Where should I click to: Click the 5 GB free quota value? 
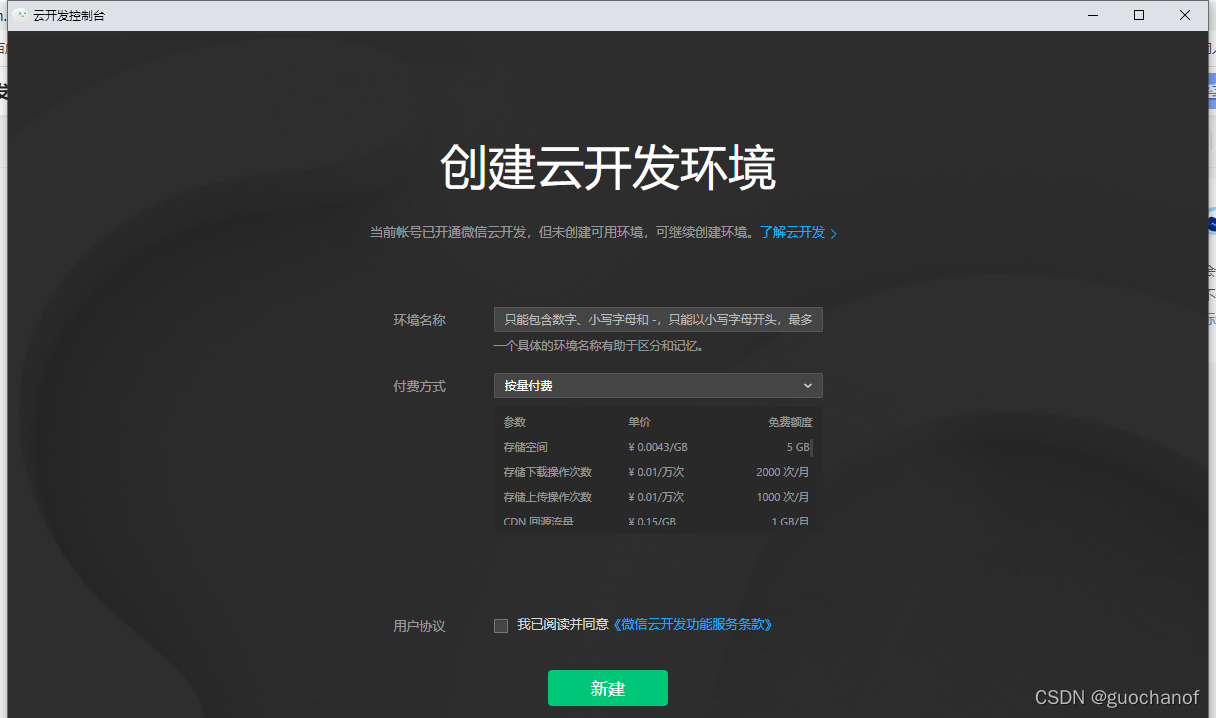pyautogui.click(x=798, y=448)
